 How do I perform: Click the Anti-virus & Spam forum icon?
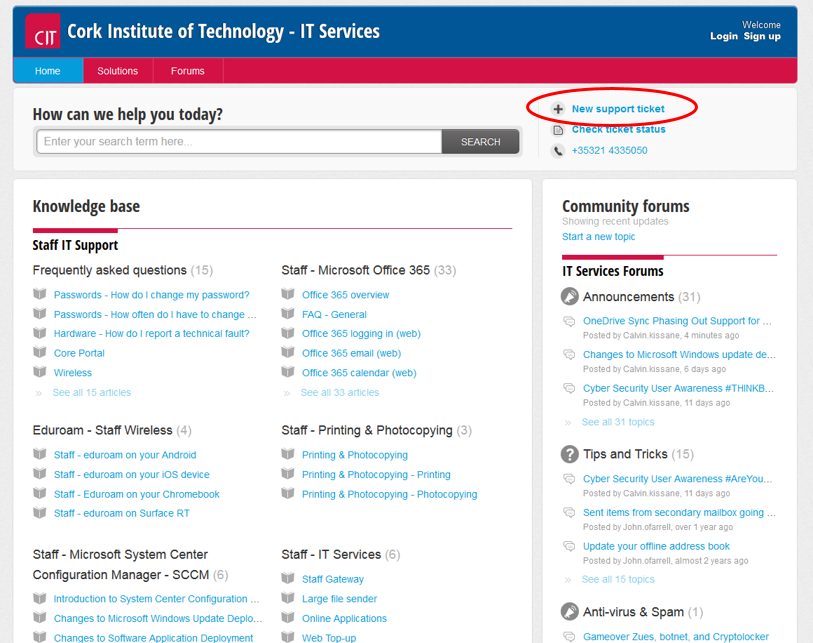coord(570,611)
